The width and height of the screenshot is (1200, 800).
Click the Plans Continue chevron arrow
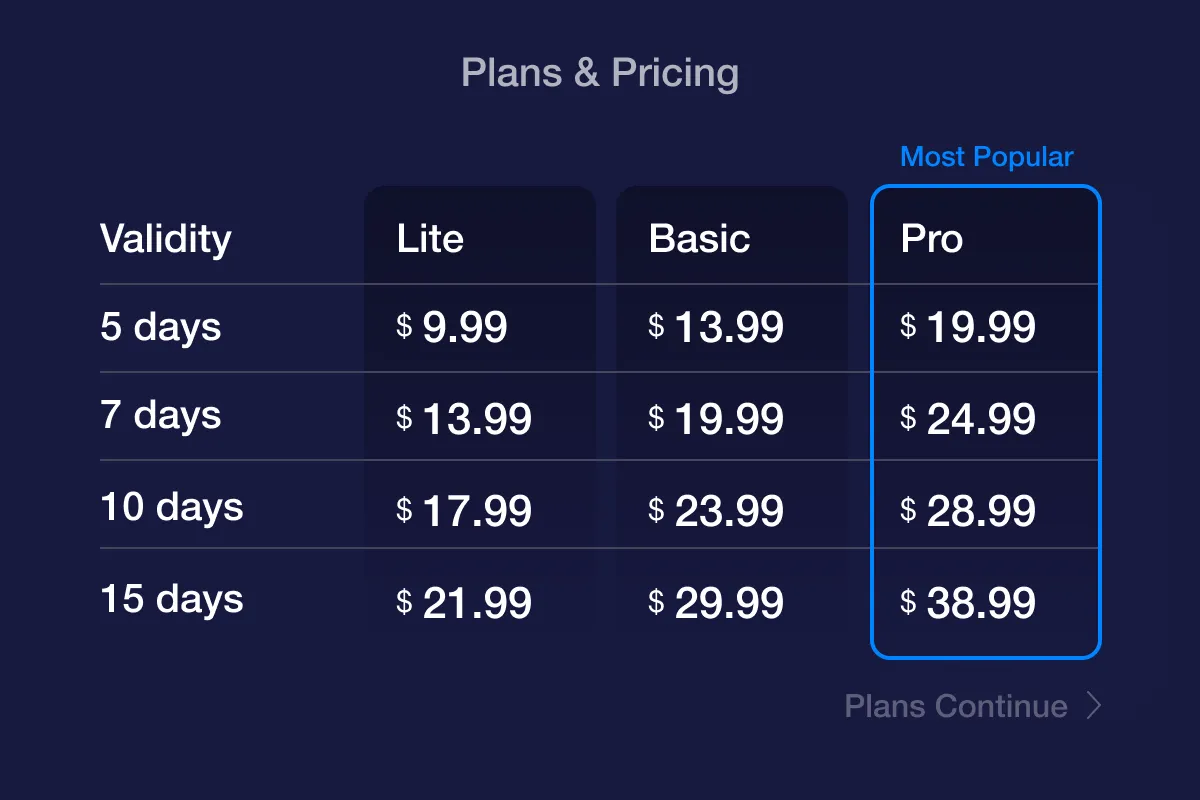click(x=1094, y=706)
